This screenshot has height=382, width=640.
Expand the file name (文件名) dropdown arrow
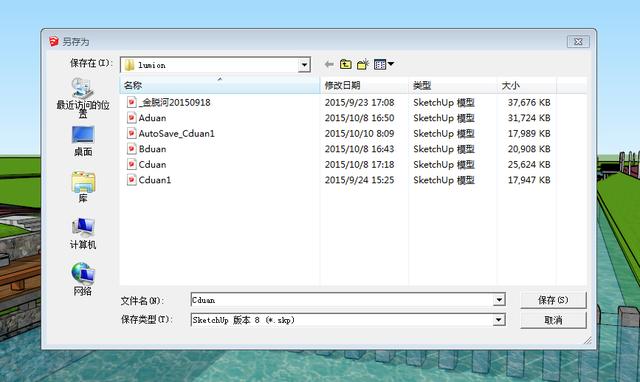coord(499,300)
